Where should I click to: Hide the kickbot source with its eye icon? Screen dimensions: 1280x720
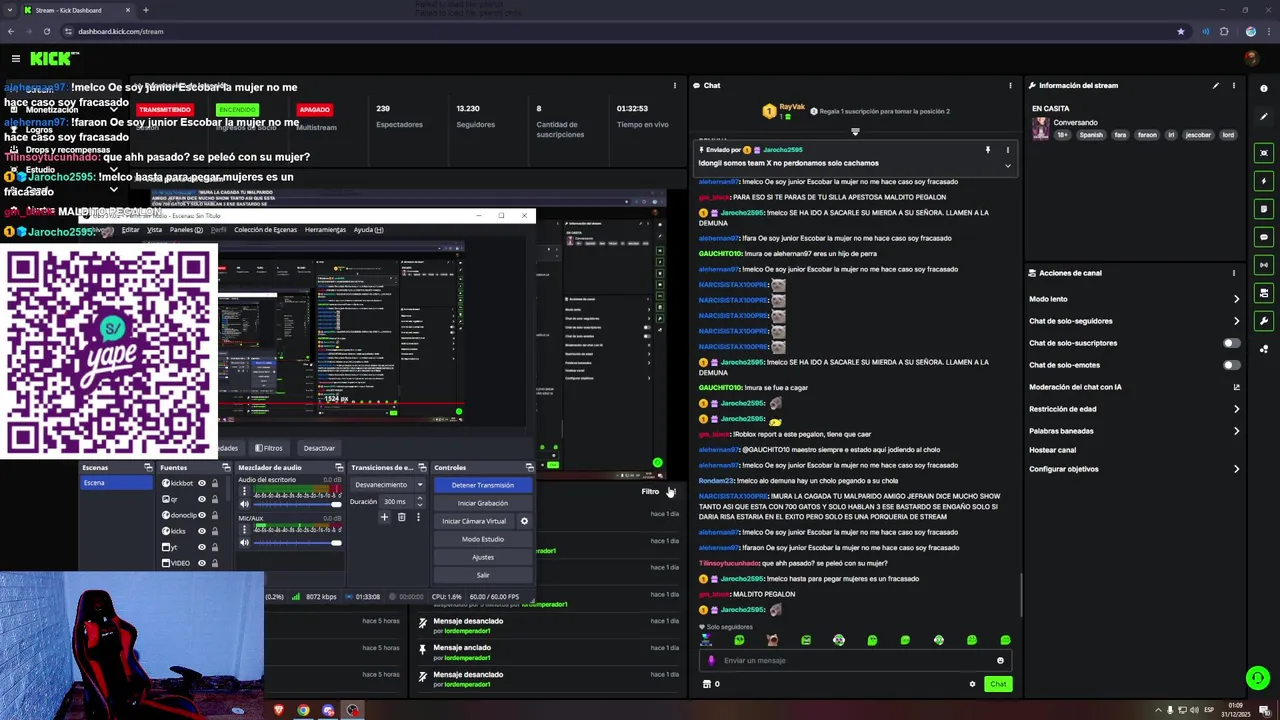(202, 483)
